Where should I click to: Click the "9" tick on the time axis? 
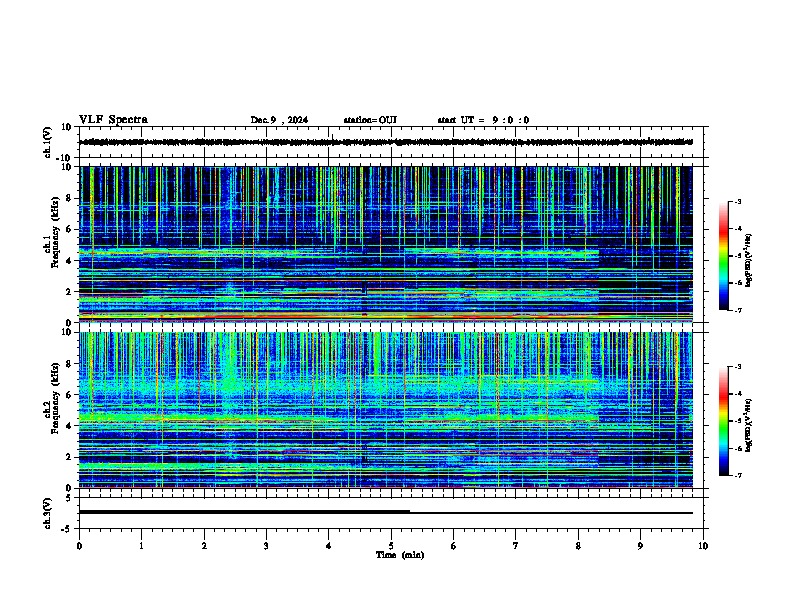pos(640,545)
